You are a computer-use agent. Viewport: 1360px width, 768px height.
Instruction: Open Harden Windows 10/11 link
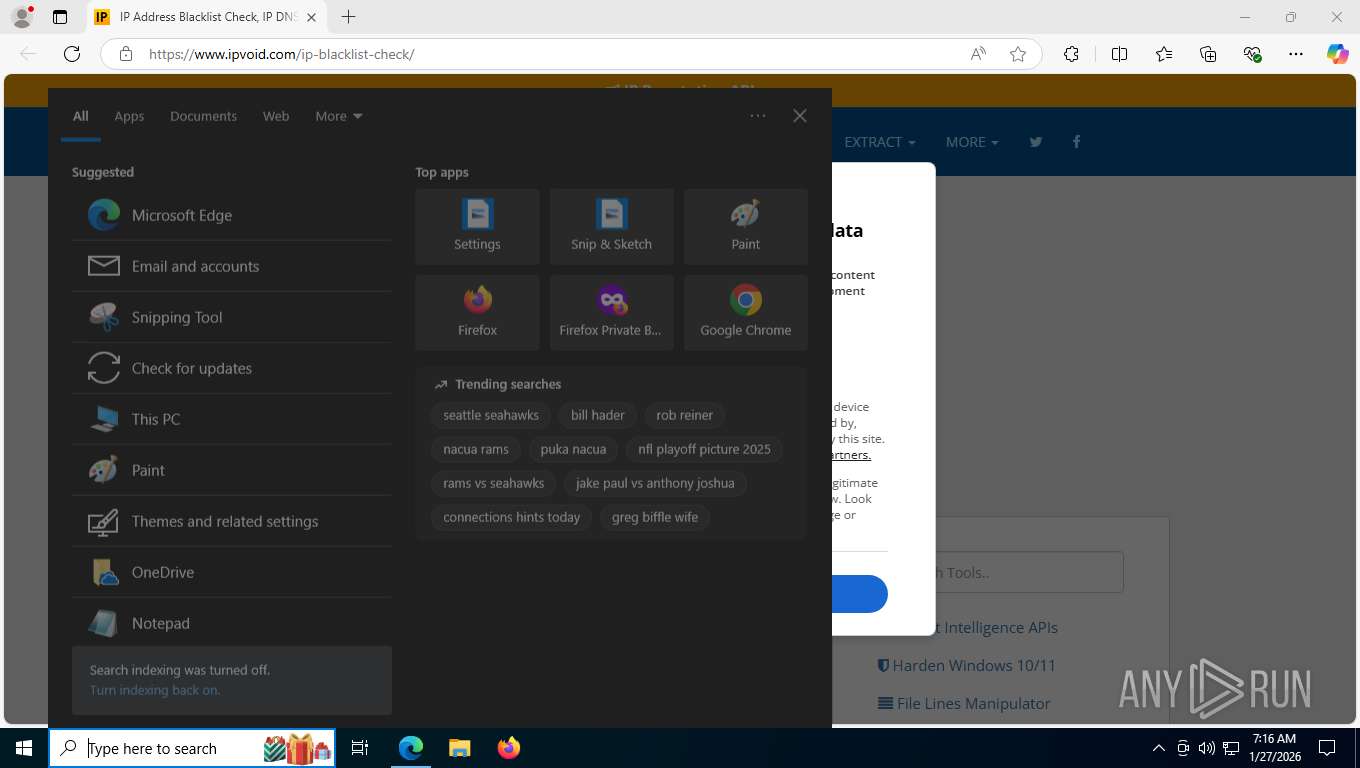[x=966, y=665]
